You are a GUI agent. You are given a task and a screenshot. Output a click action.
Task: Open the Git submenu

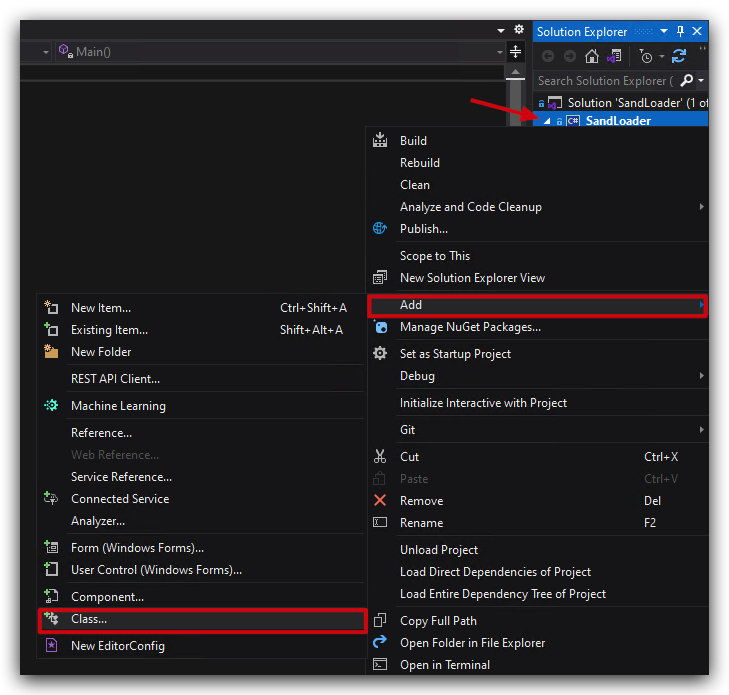click(x=537, y=430)
